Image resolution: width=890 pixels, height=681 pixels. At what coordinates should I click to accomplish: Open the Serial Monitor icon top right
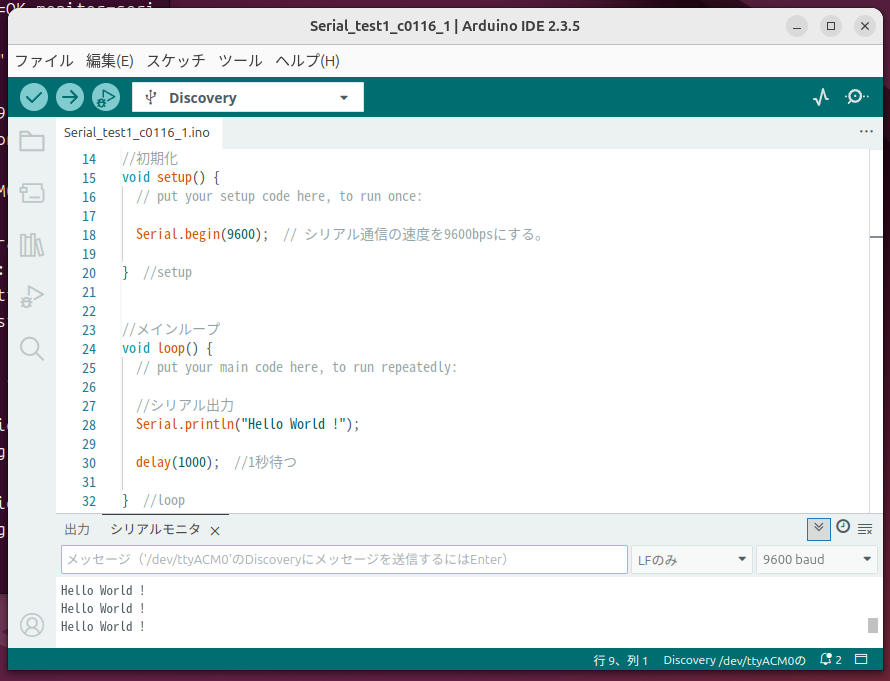pos(856,97)
